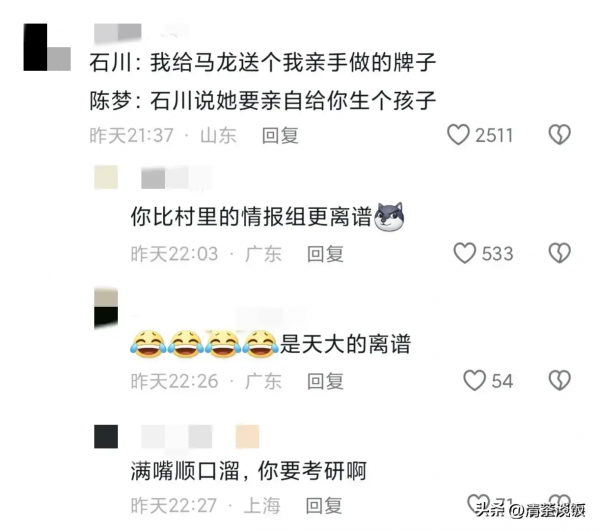Open avatar of 满嘴顺口溜 reply author

pyautogui.click(x=106, y=436)
